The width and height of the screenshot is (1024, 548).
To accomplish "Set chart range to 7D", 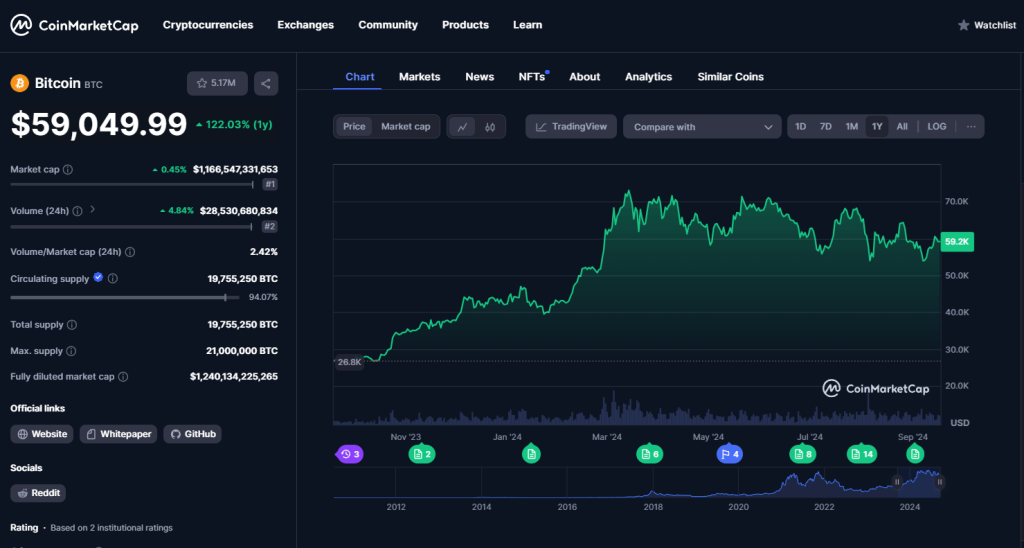I will pos(825,127).
